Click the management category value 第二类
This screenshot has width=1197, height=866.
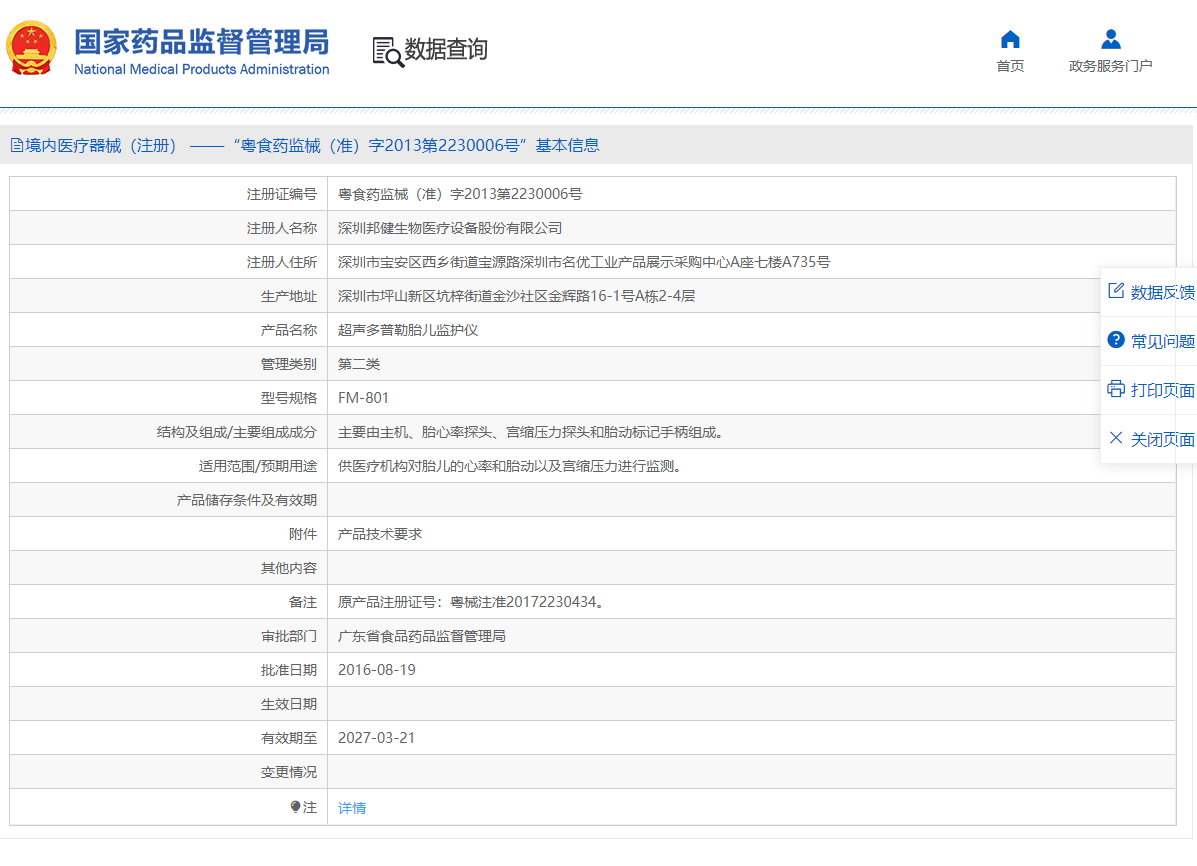tap(359, 364)
